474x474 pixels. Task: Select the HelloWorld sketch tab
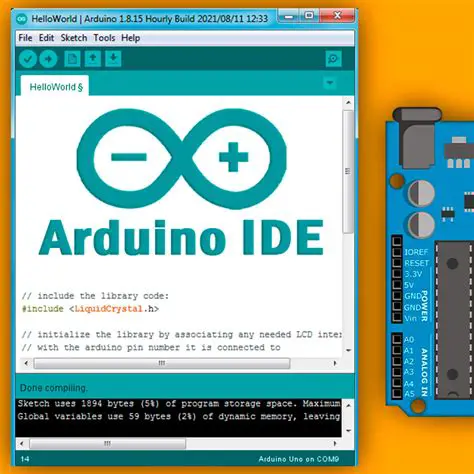pos(55,86)
